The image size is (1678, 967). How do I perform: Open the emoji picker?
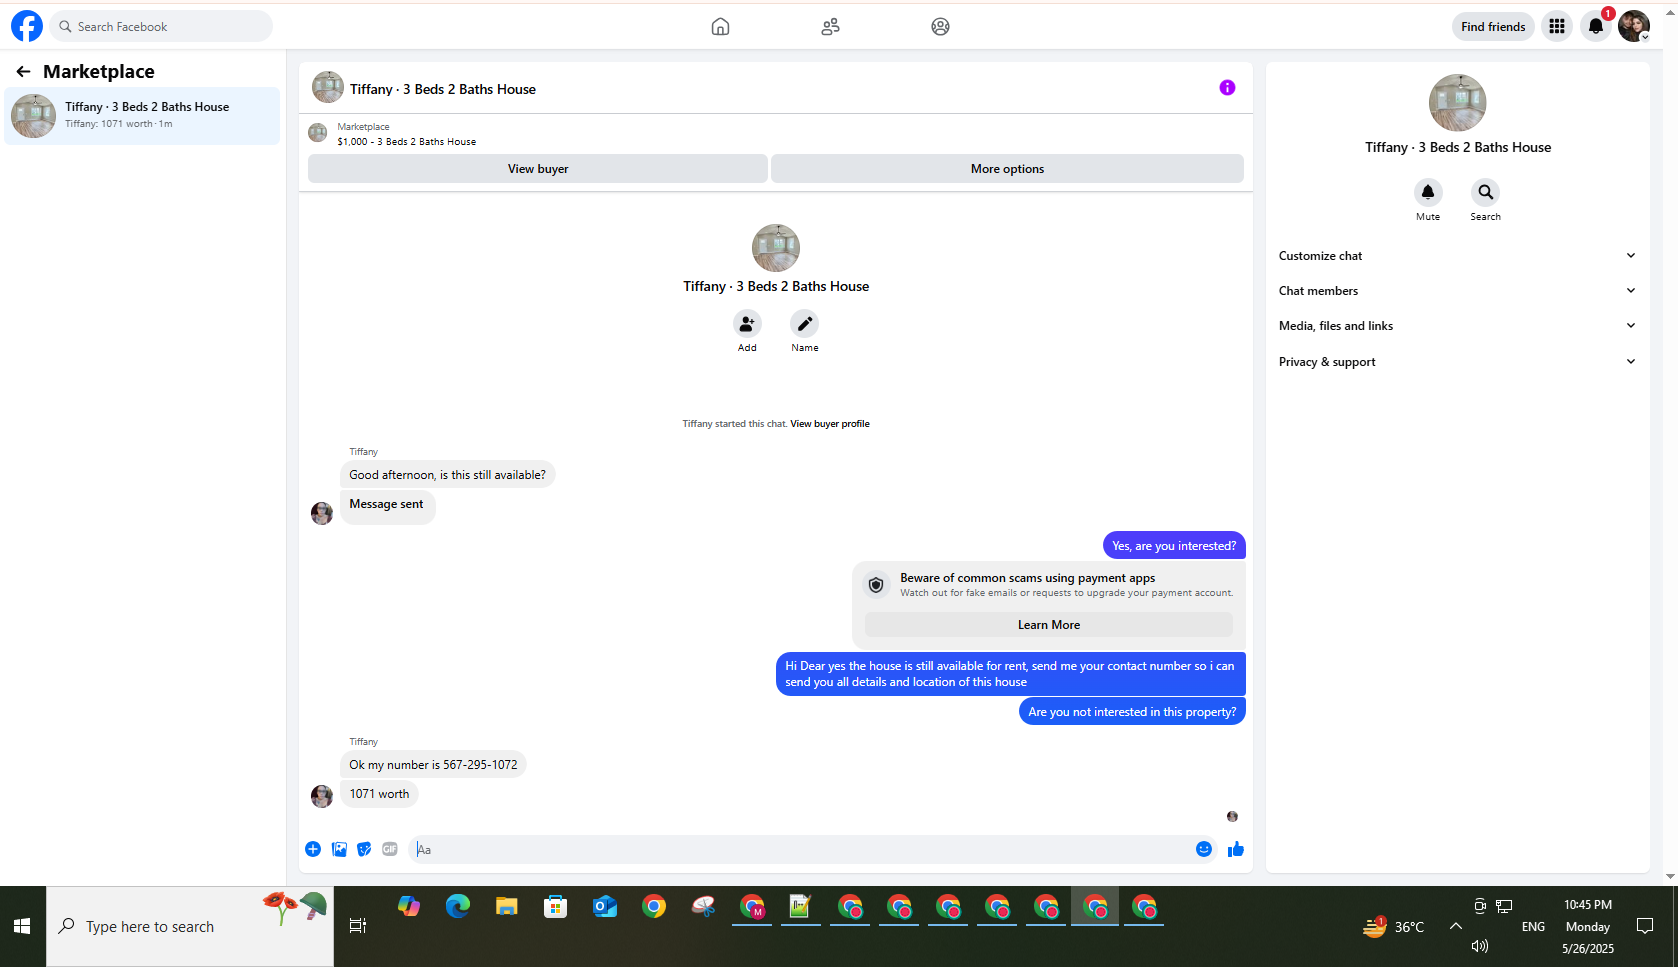(x=1204, y=849)
